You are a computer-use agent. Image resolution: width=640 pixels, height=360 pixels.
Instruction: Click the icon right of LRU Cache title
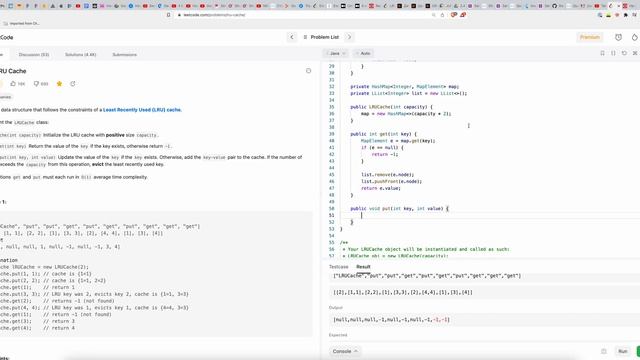point(309,71)
